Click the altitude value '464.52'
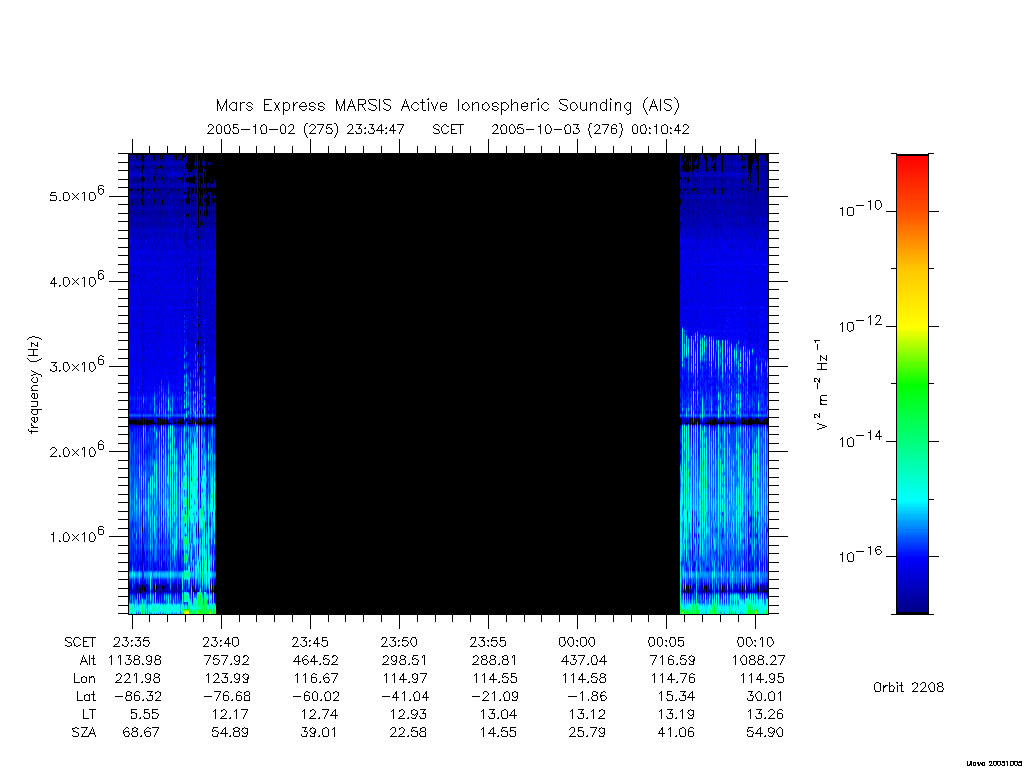 click(316, 660)
